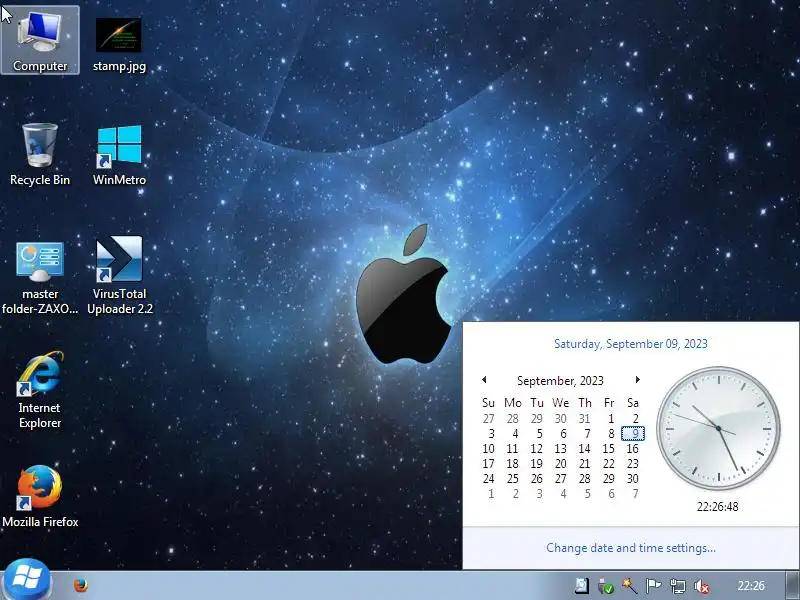Viewport: 800px width, 600px height.
Task: Select August 27 in the calendar
Action: [488, 419]
